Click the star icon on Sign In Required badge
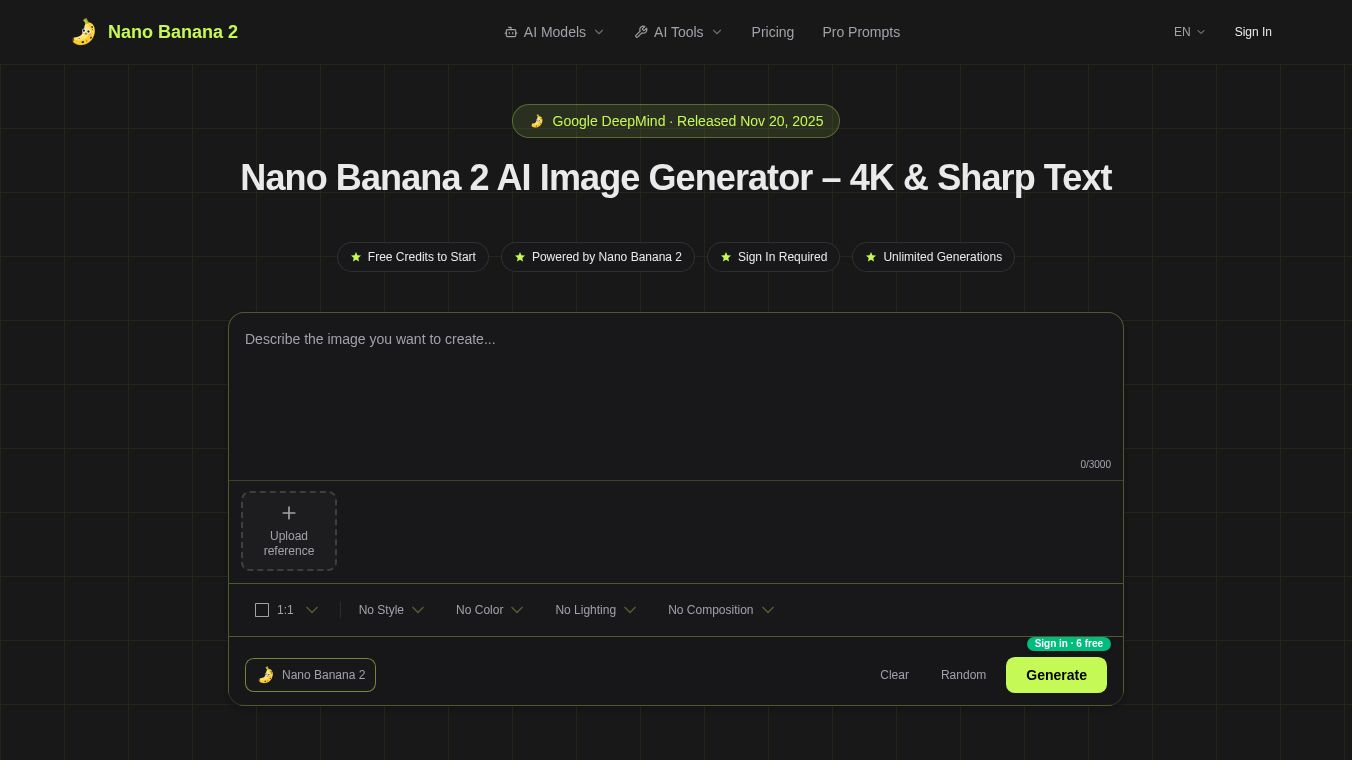The height and width of the screenshot is (760, 1352). 726,257
